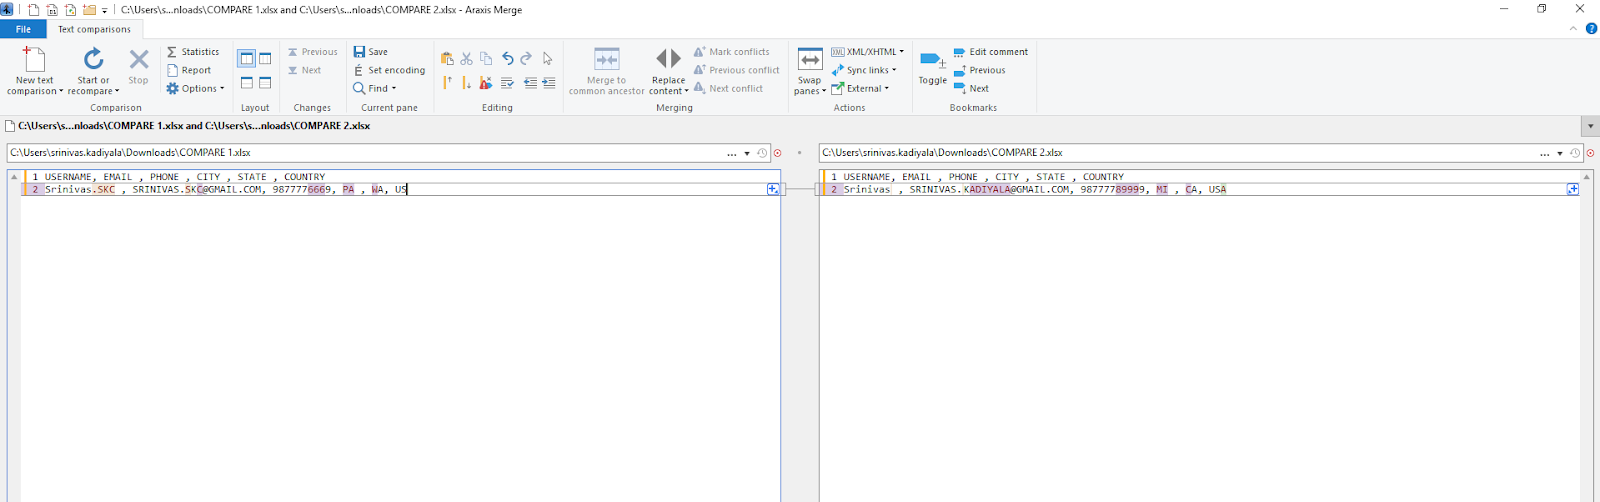
Task: Go to Previous conflict
Action: coord(737,70)
